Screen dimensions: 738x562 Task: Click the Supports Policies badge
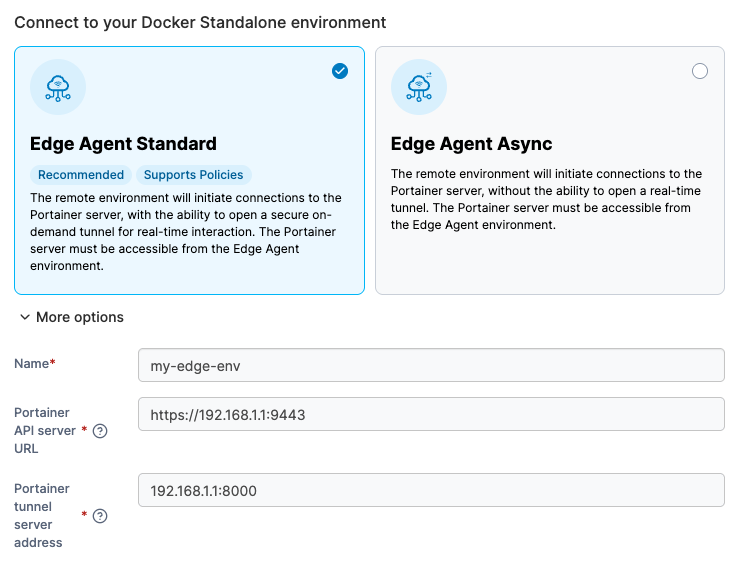[x=193, y=175]
